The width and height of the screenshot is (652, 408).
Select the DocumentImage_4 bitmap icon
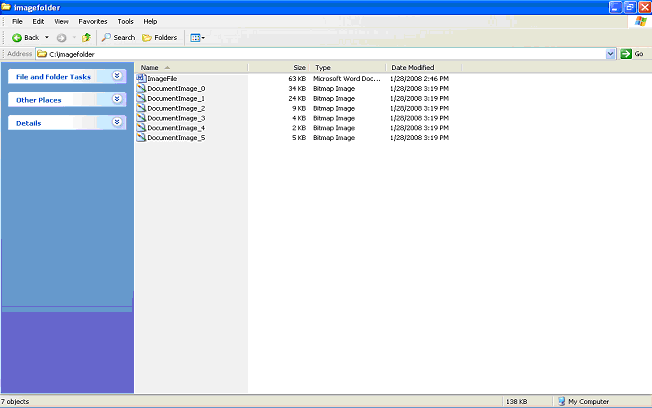(141, 128)
